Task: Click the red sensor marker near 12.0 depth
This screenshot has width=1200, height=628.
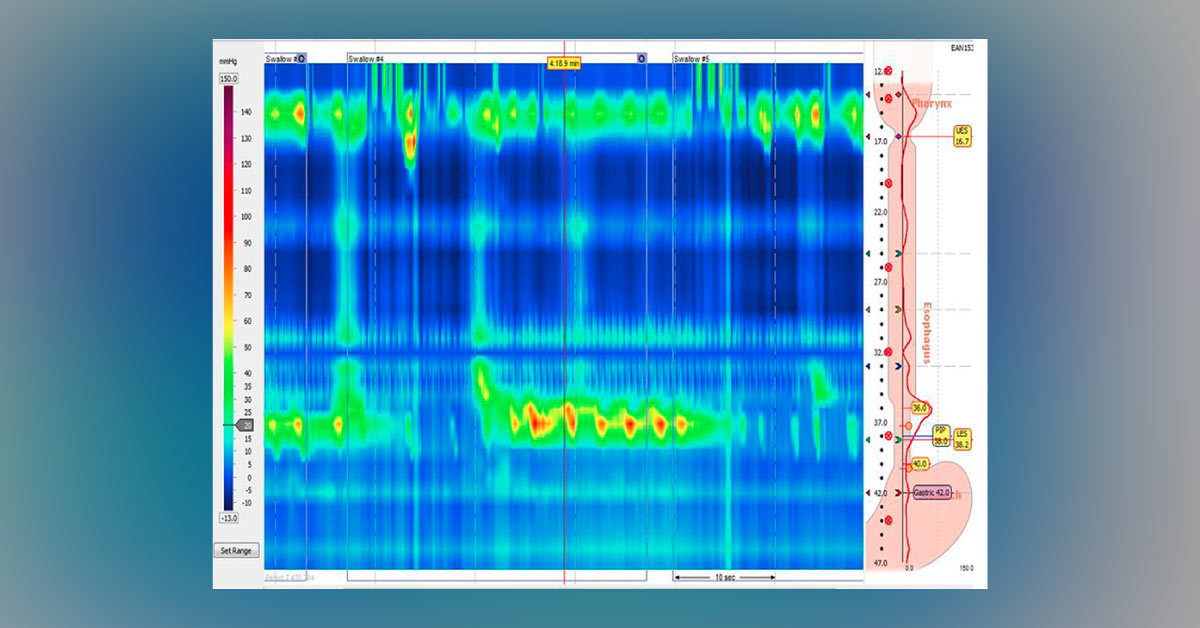Action: 888,71
